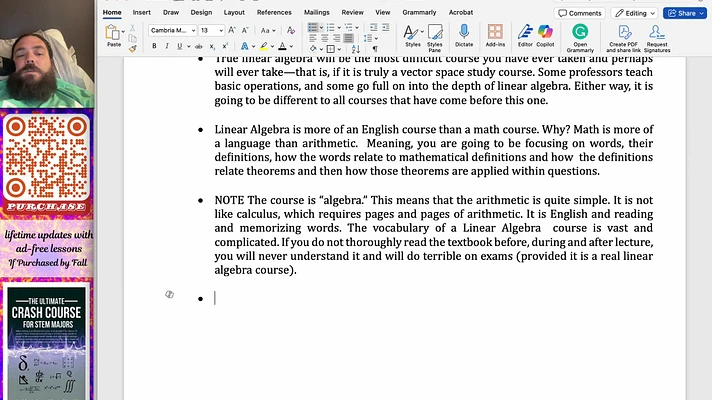Start Dictate microphone

tap(464, 36)
